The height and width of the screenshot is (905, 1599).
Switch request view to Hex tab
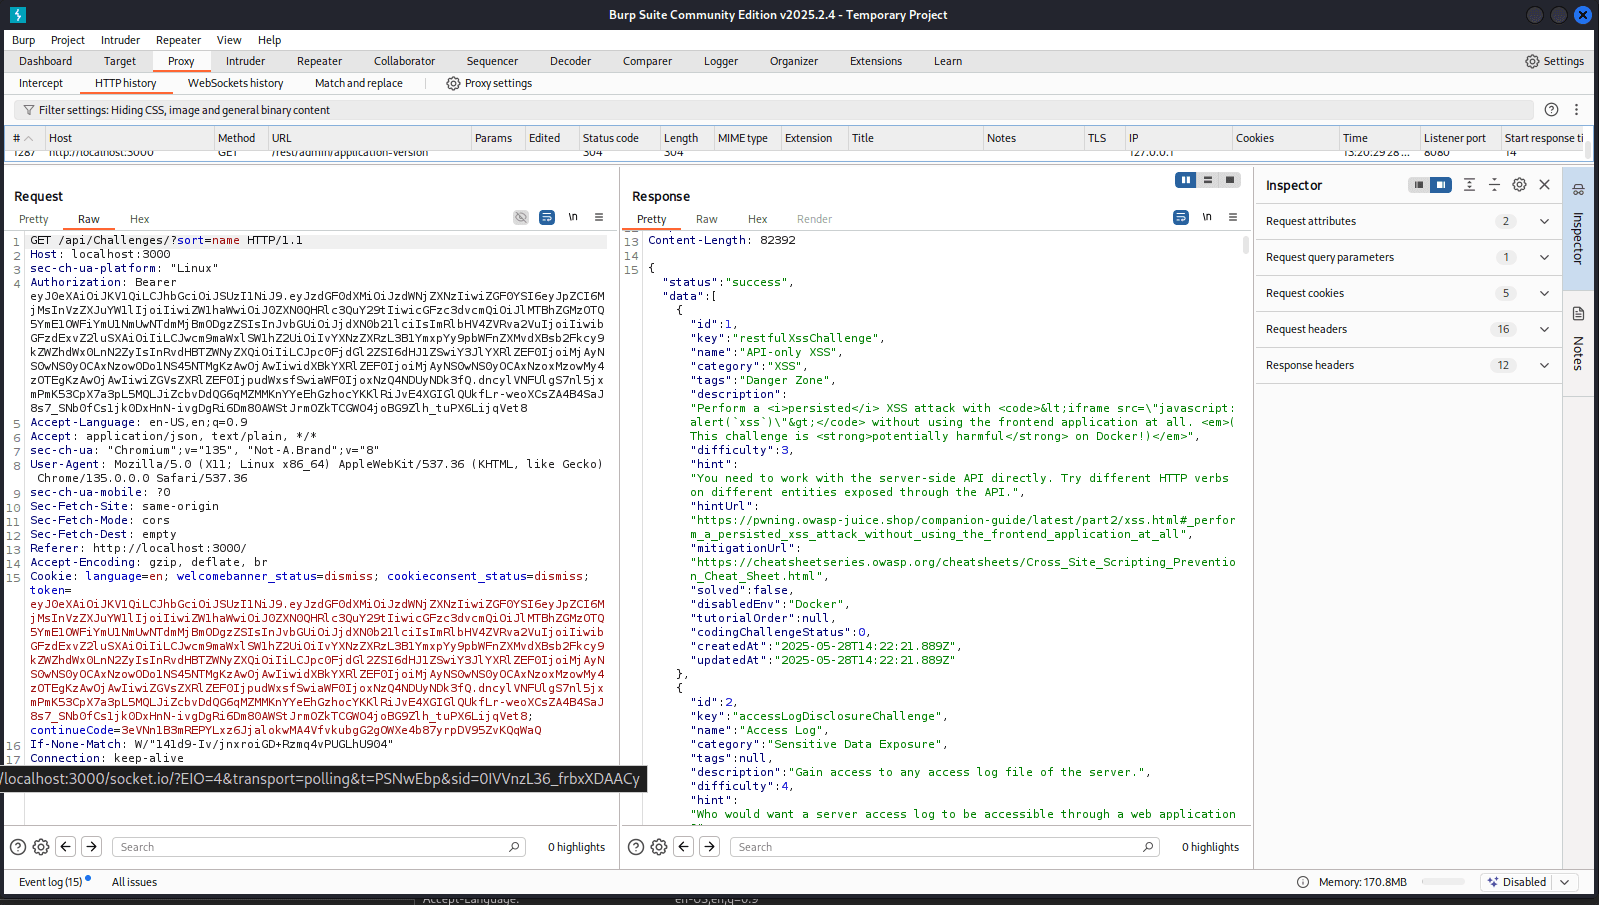point(139,219)
